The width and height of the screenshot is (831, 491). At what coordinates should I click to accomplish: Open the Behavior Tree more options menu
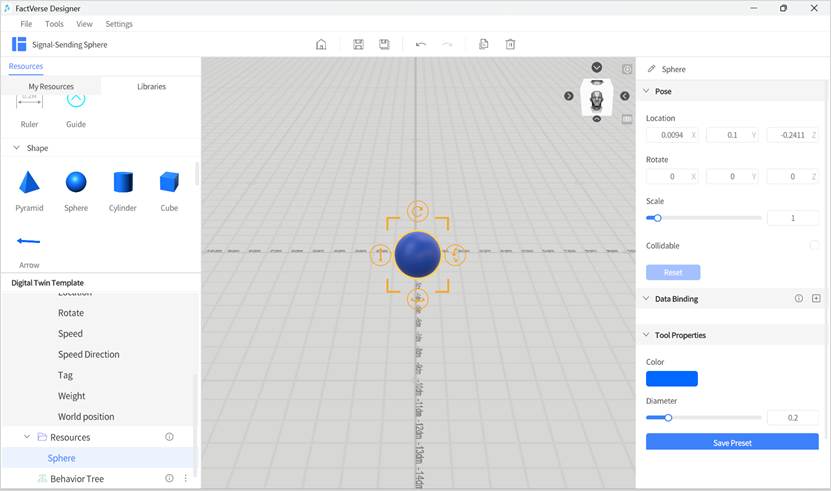pos(185,478)
